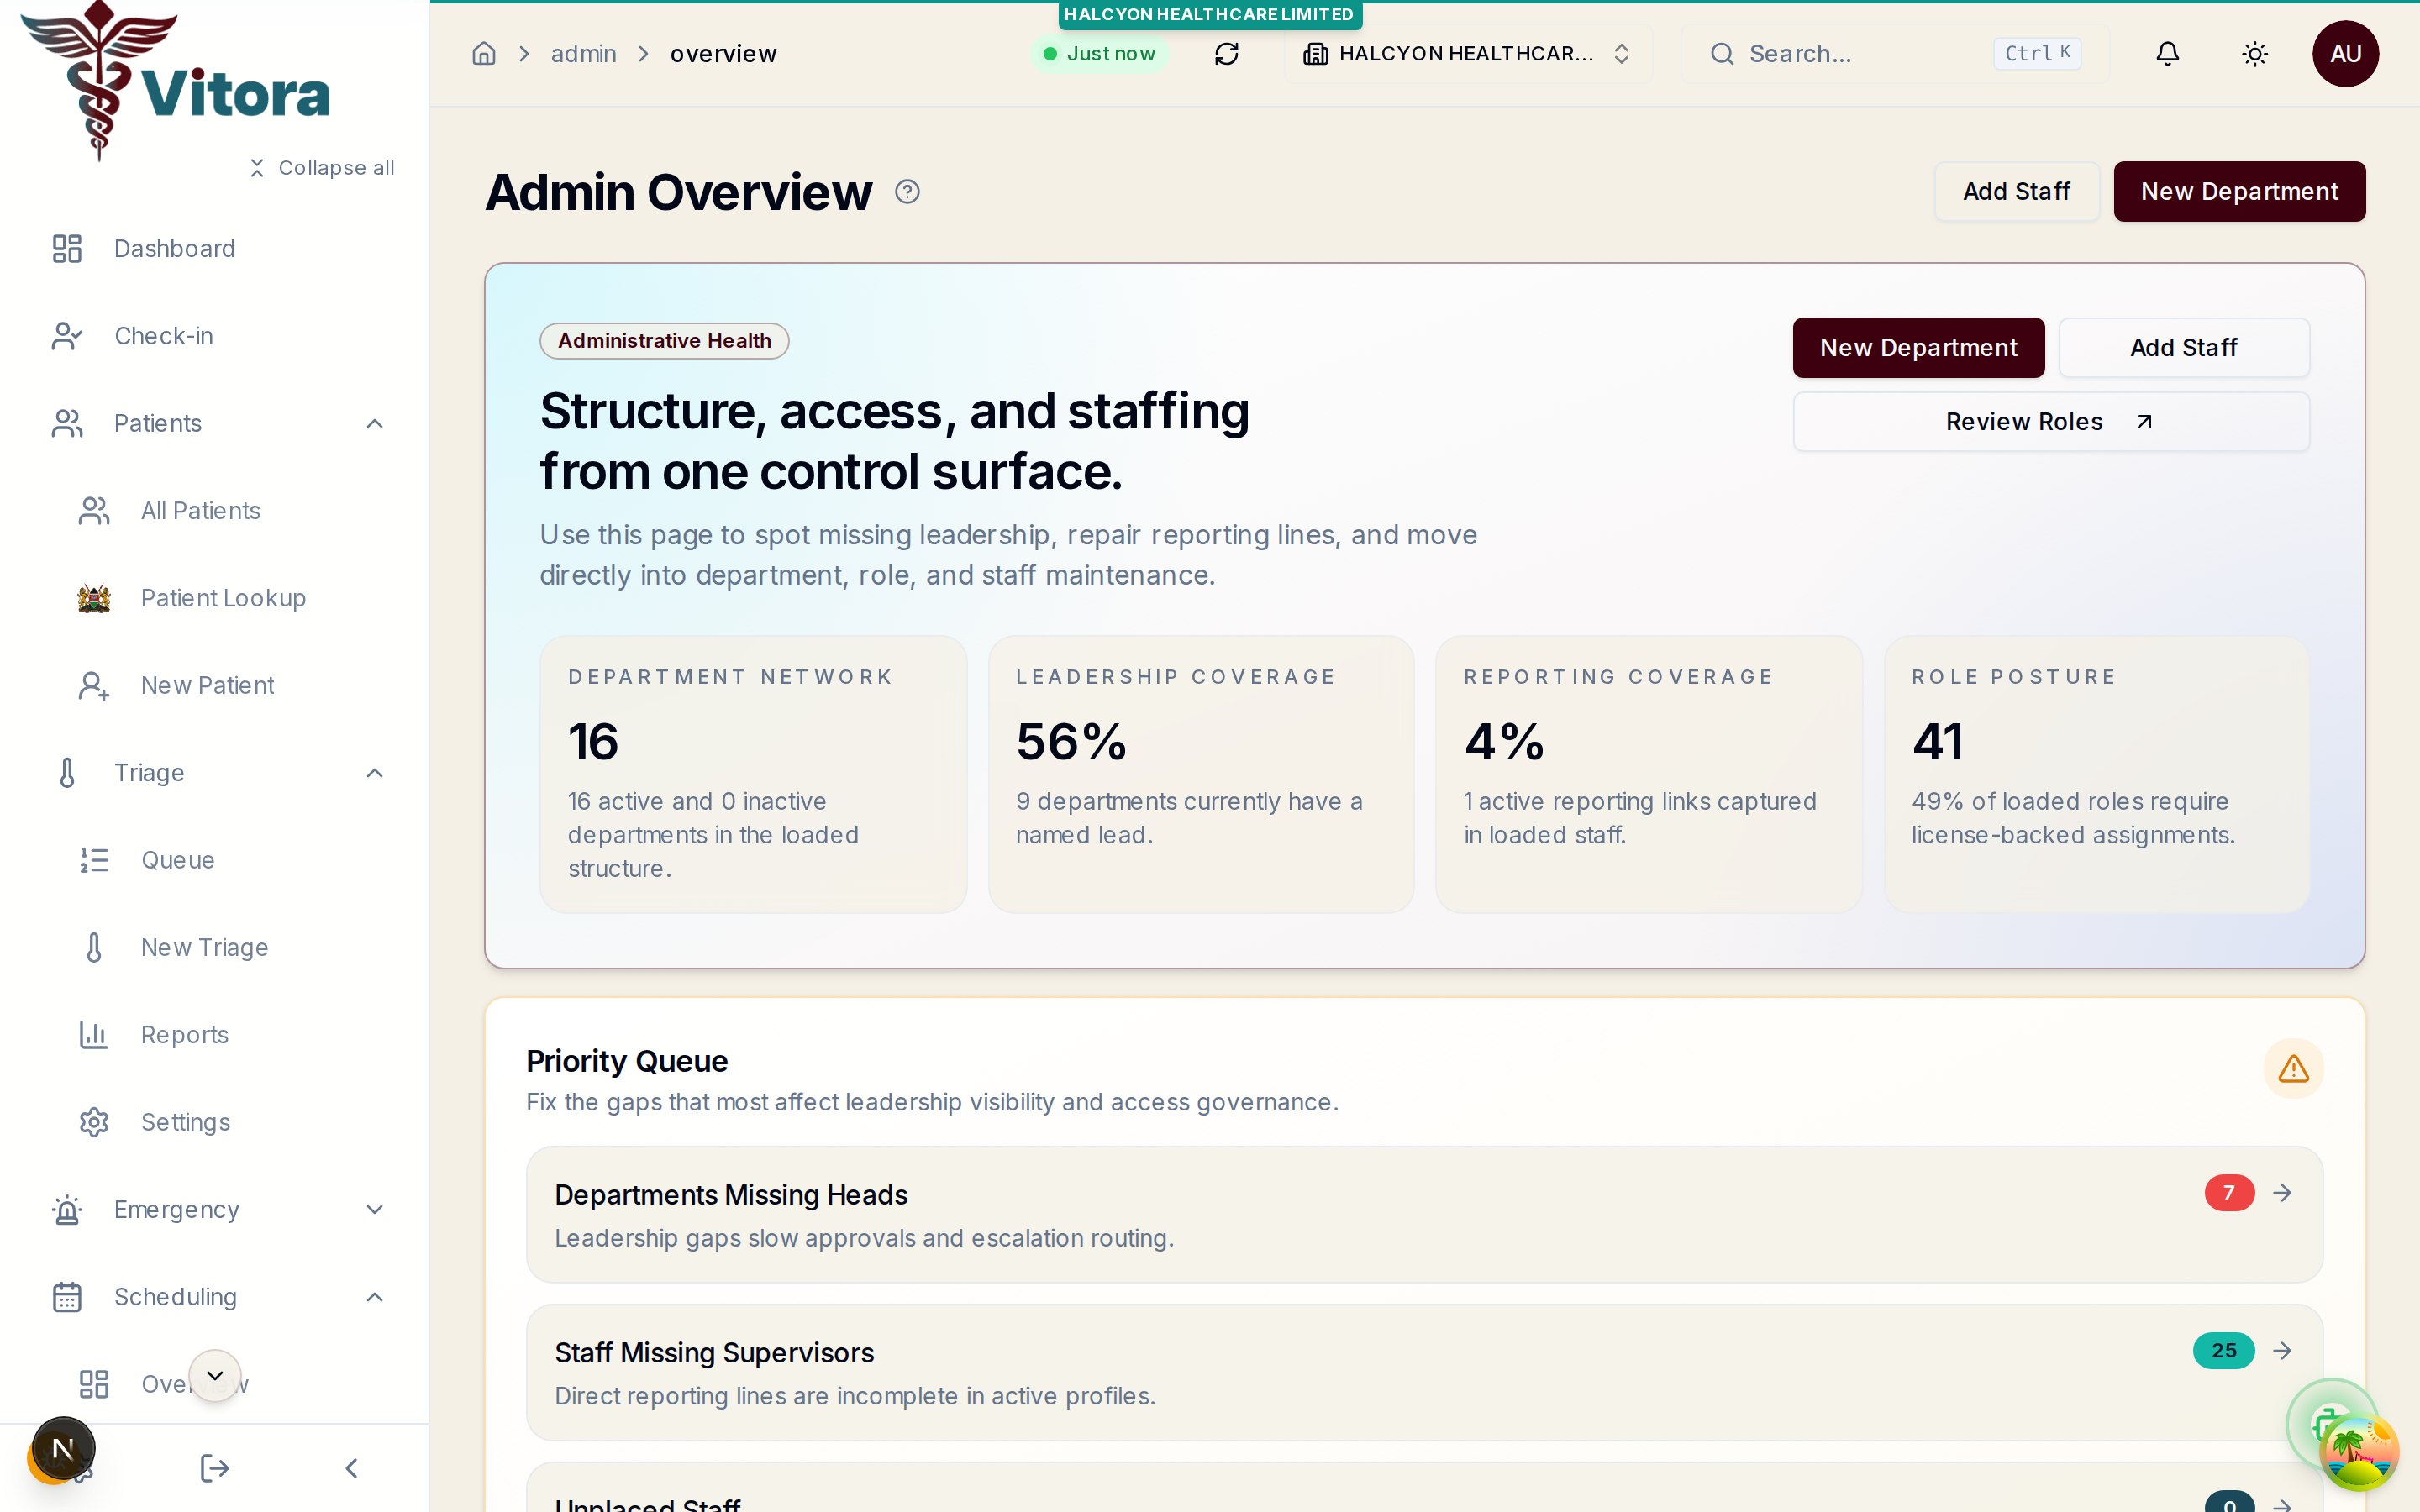Click the Just now sync status pill
This screenshot has width=2420, height=1512.
1100,54
